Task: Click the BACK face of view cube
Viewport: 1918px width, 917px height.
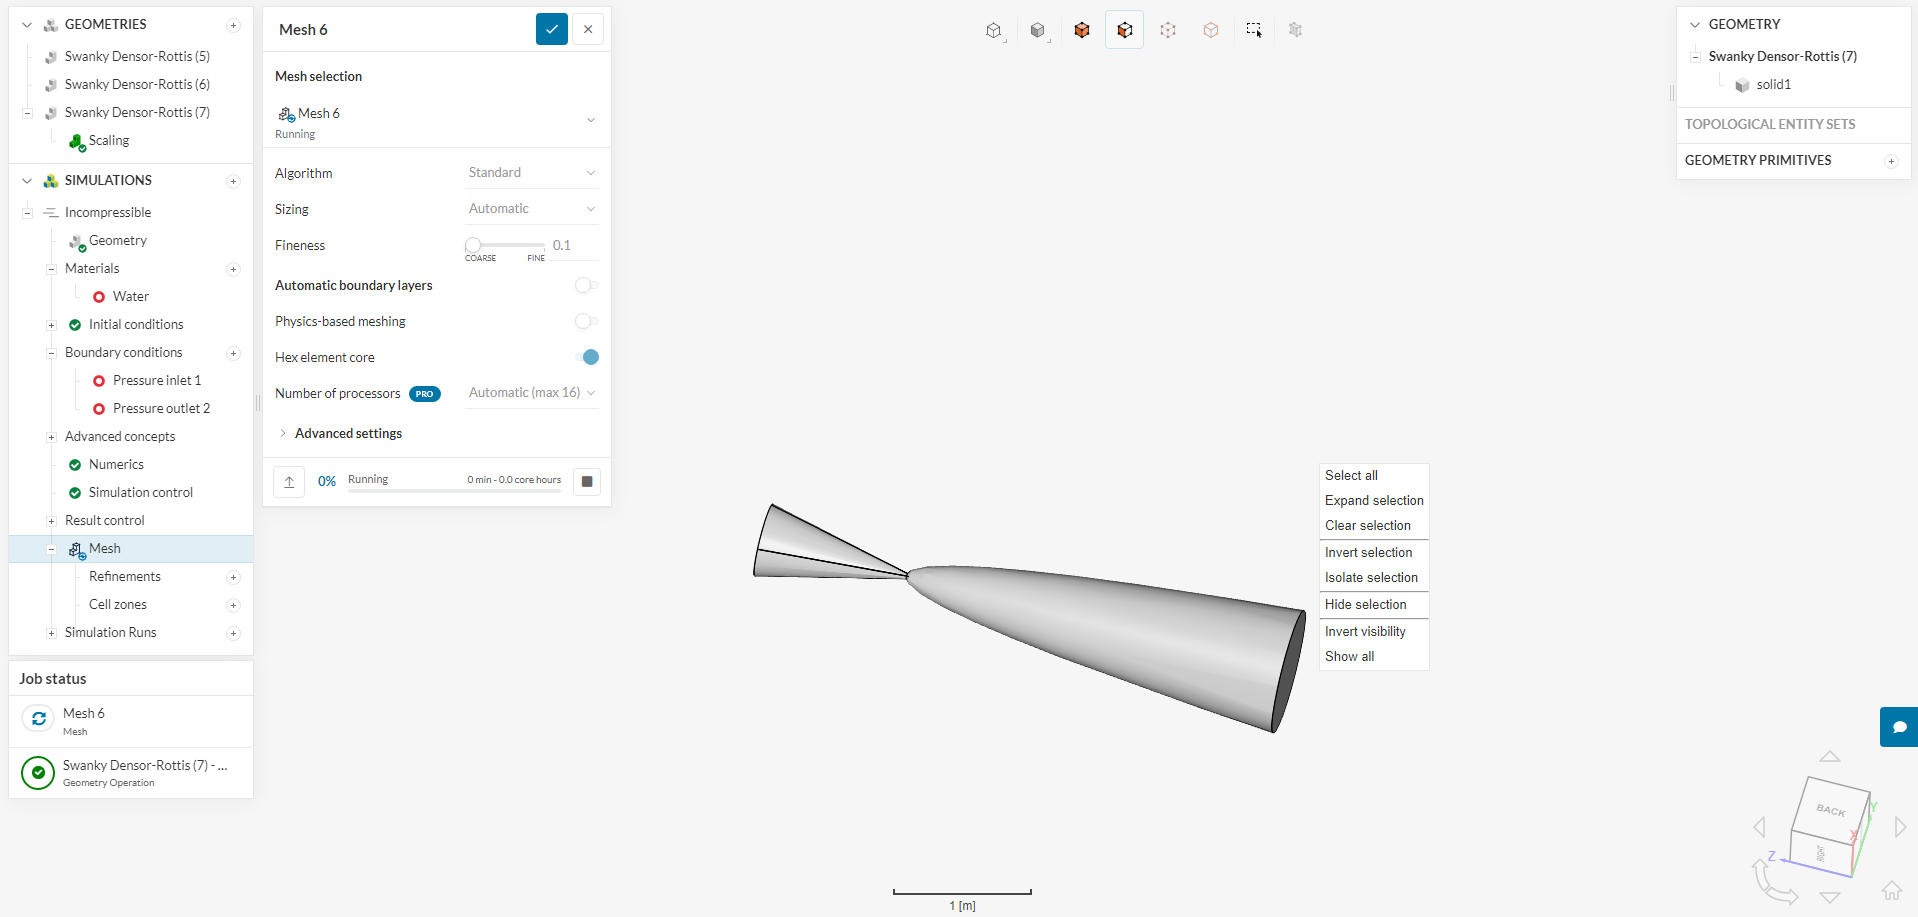Action: tap(1830, 810)
